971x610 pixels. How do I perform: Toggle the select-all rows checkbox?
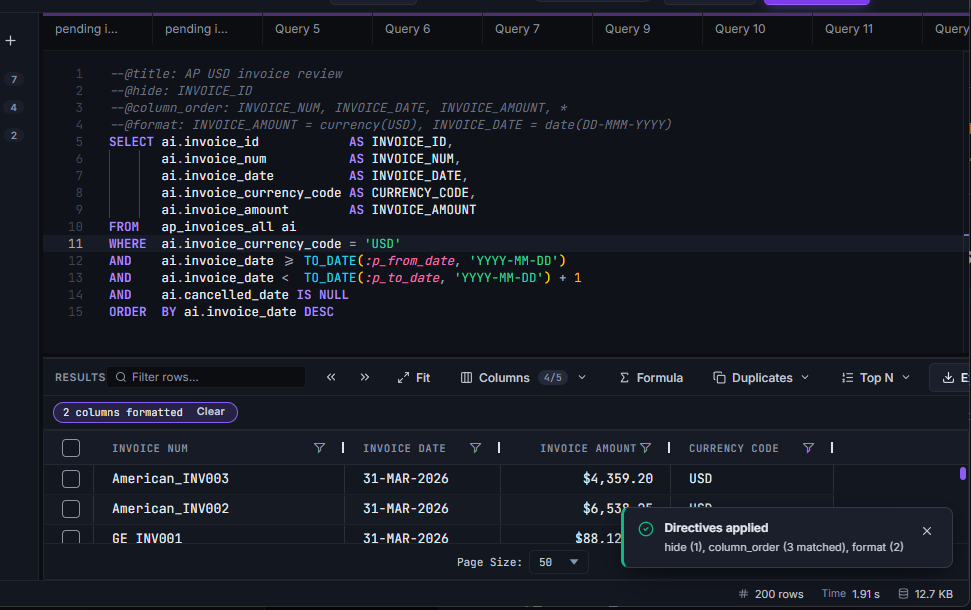tap(71, 448)
